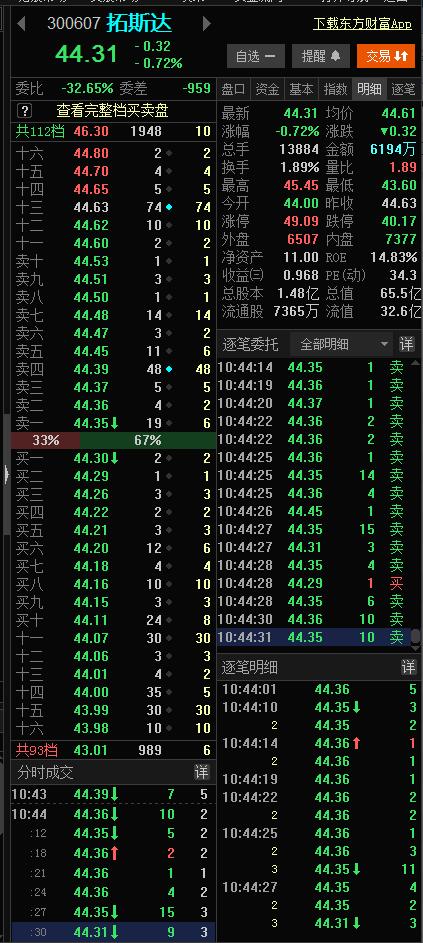This screenshot has height=943, width=423.
Task: Click the 委比 -32.65% value
Action: pos(87,88)
